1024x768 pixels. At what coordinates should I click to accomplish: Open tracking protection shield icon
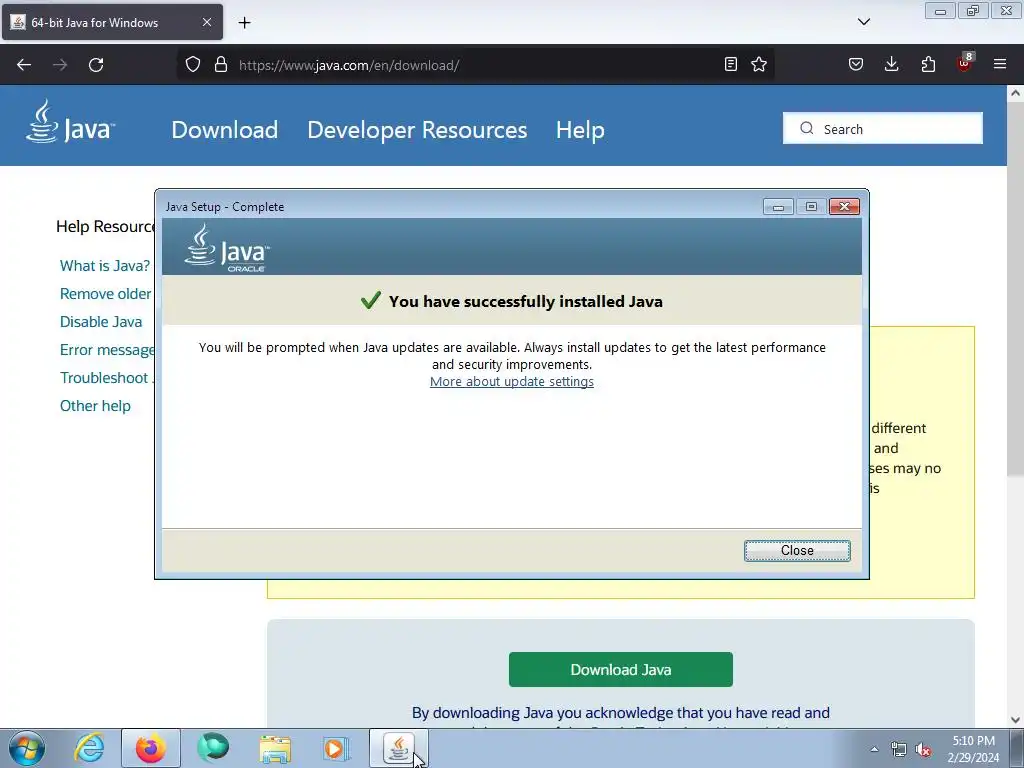coord(193,65)
